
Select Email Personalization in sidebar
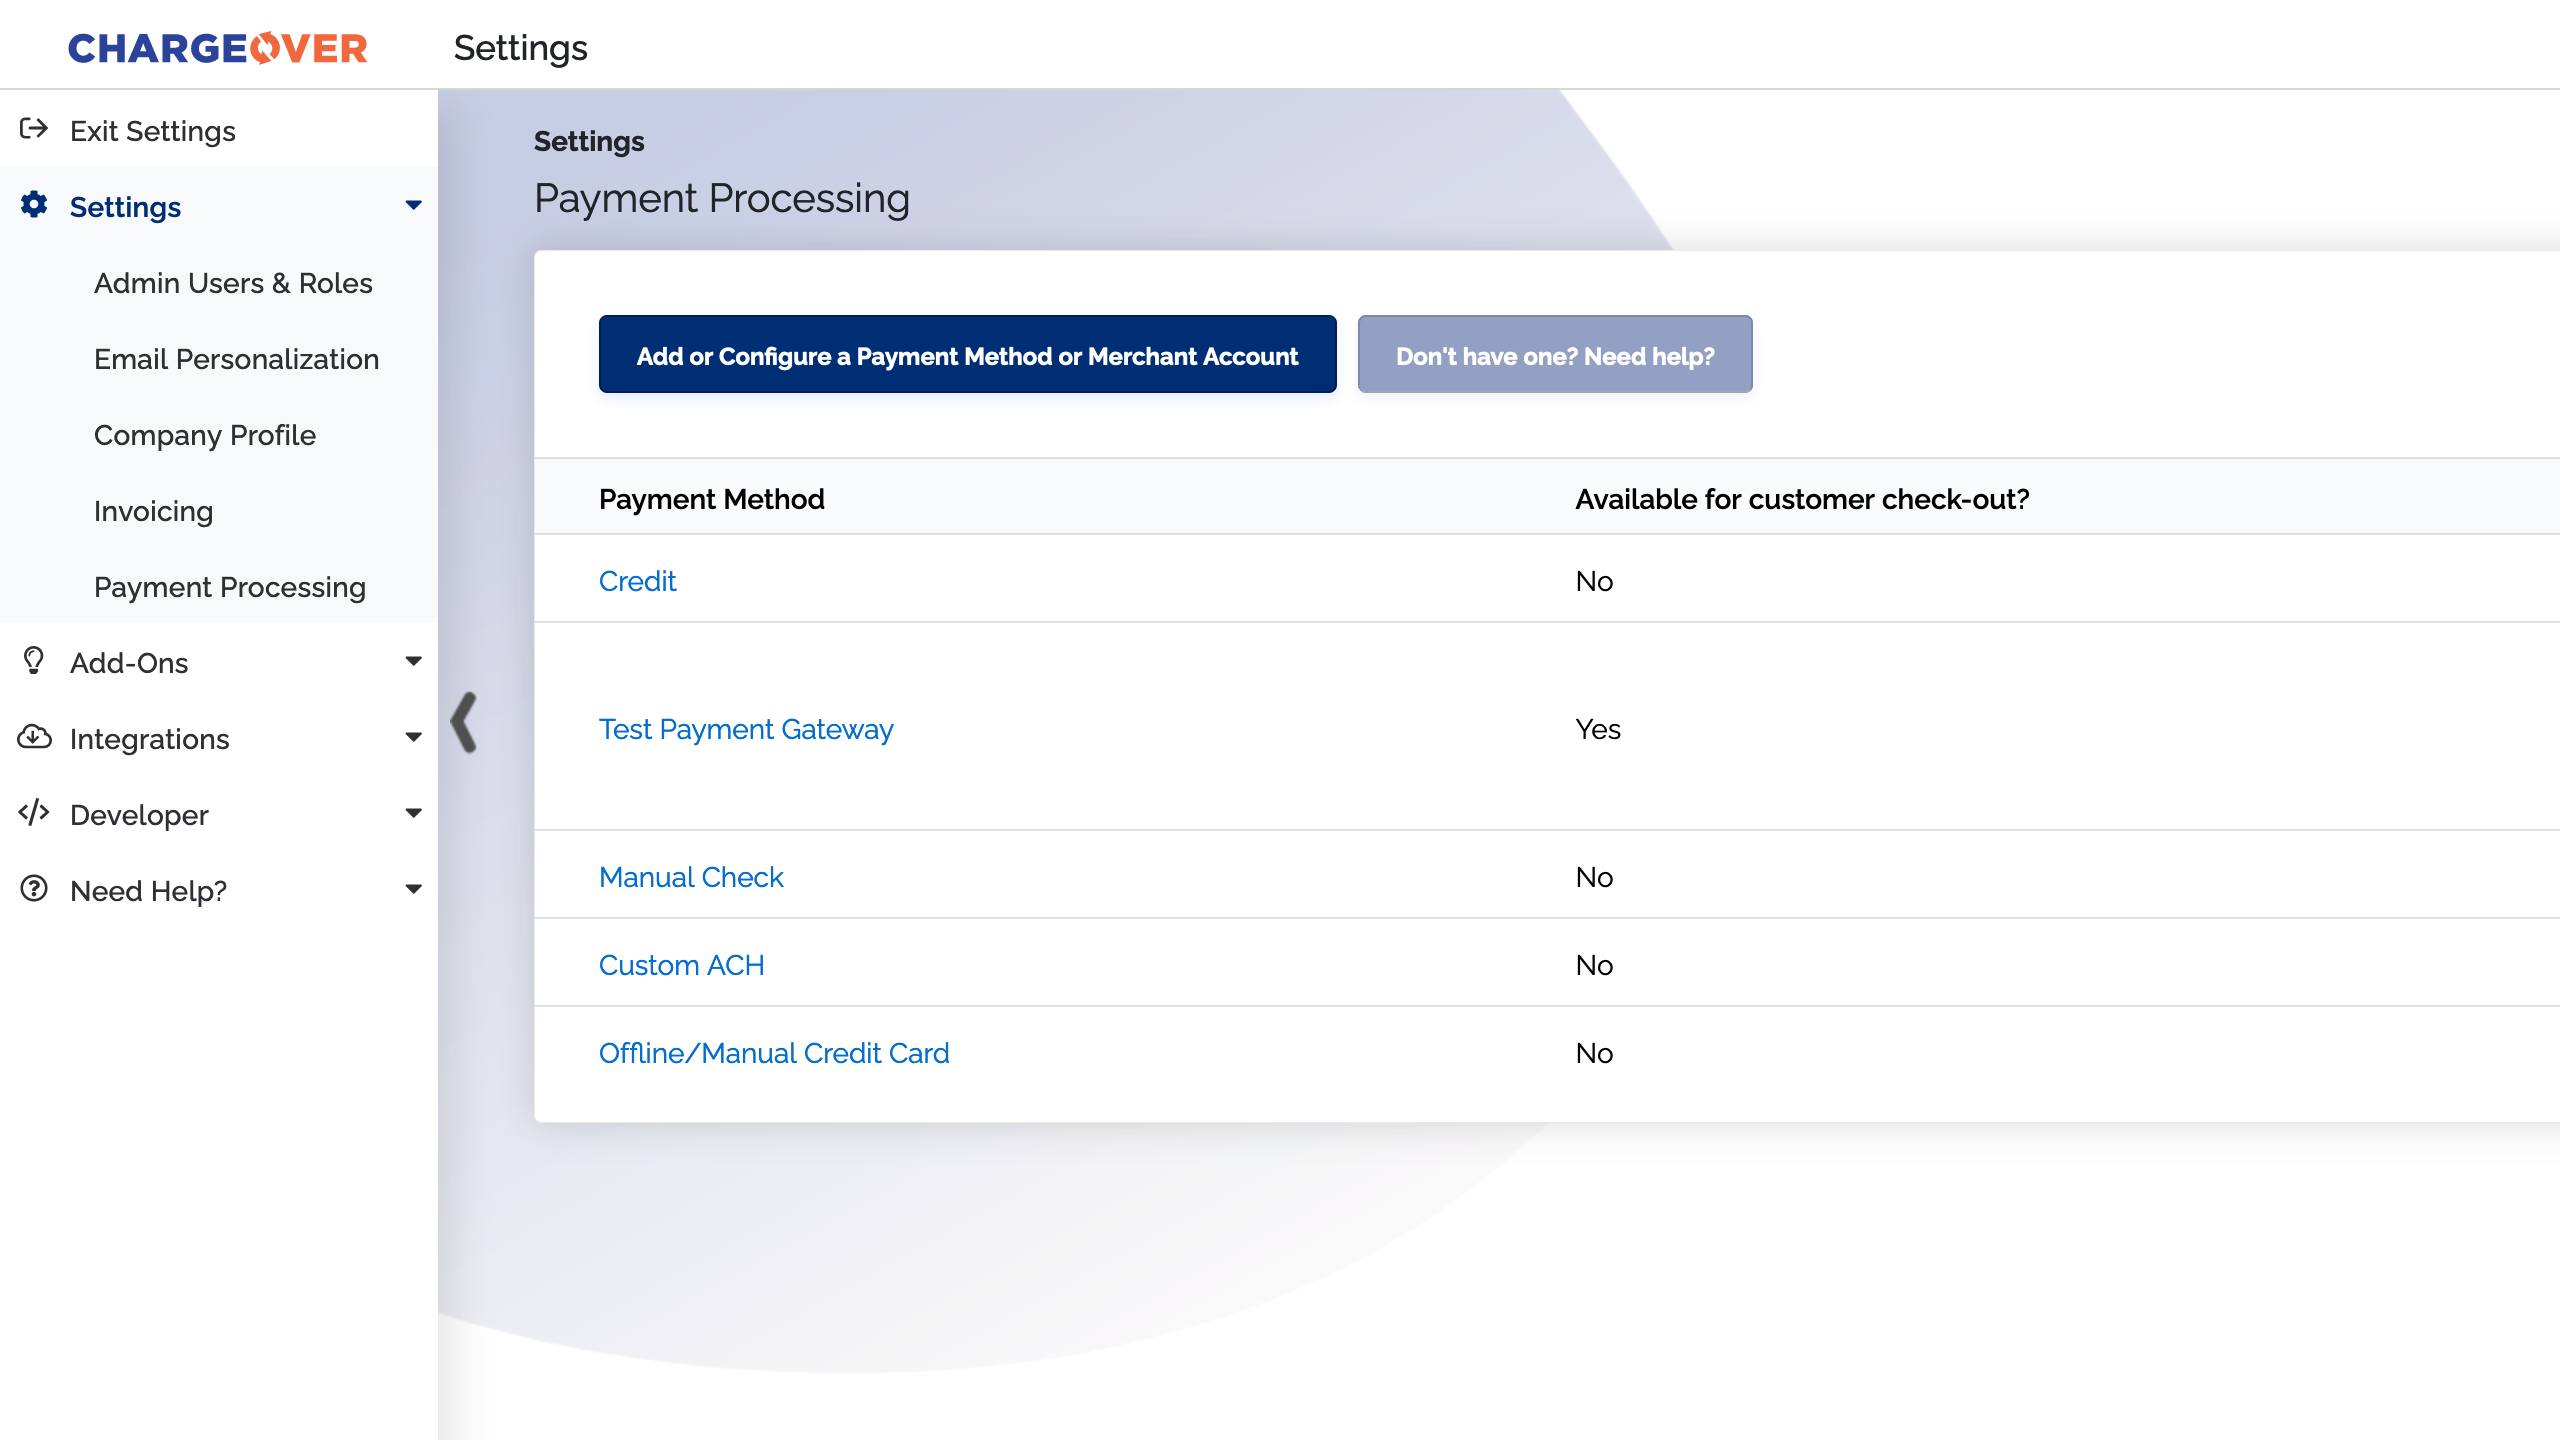click(237, 359)
